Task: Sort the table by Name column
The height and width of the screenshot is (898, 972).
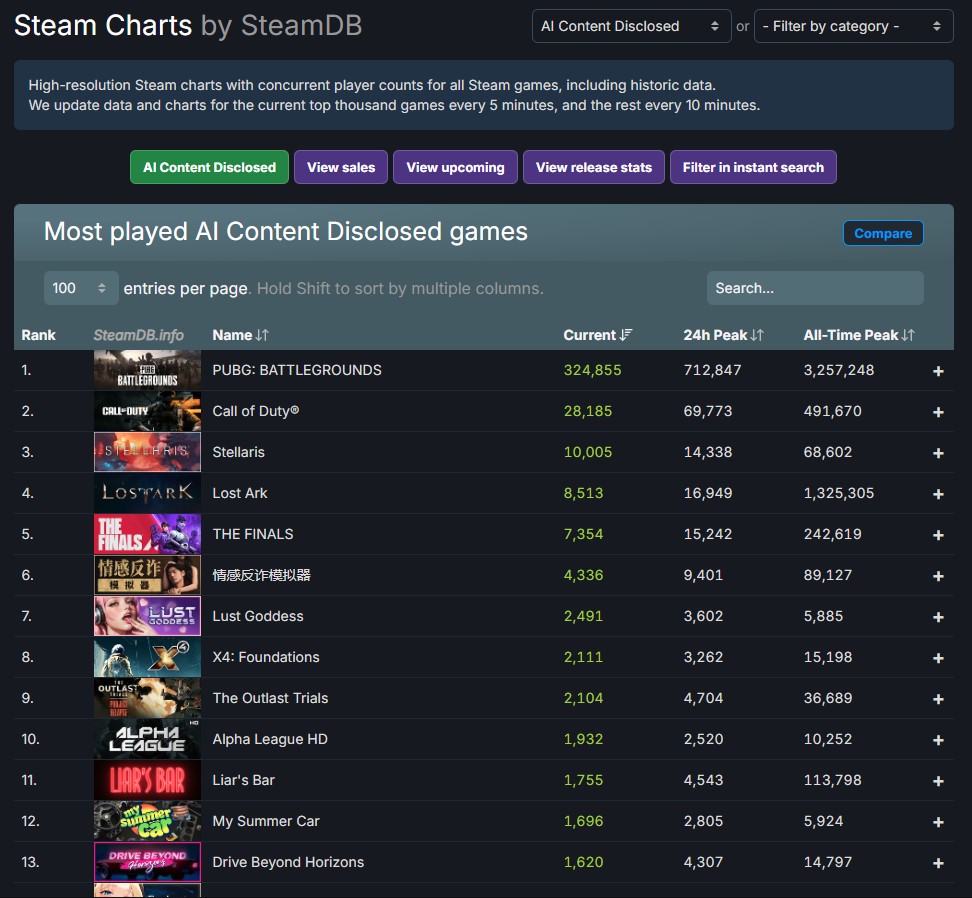Action: click(241, 335)
